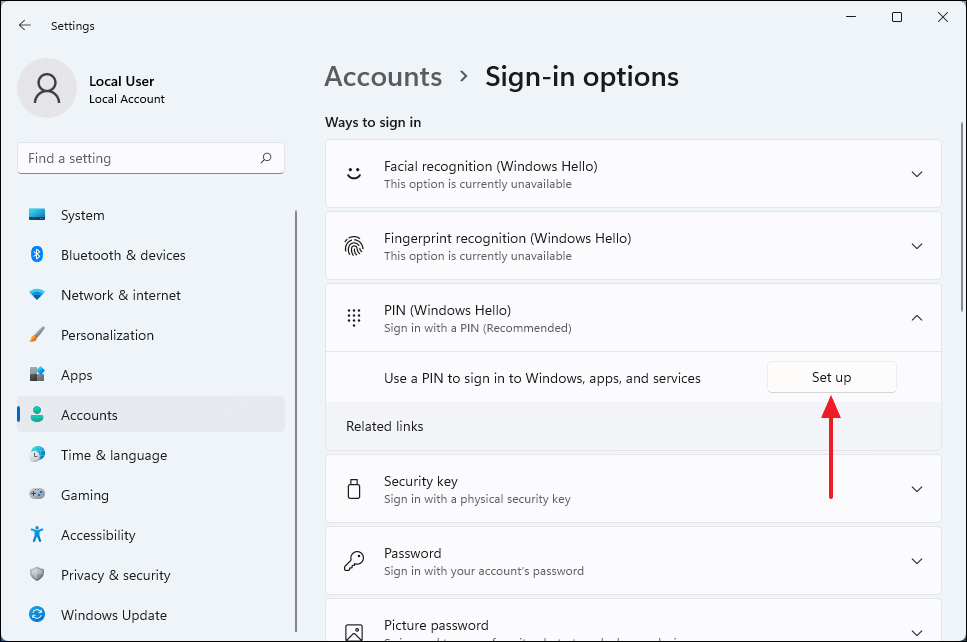
Task: Click the Privacy & security shield icon
Action: pos(37,575)
